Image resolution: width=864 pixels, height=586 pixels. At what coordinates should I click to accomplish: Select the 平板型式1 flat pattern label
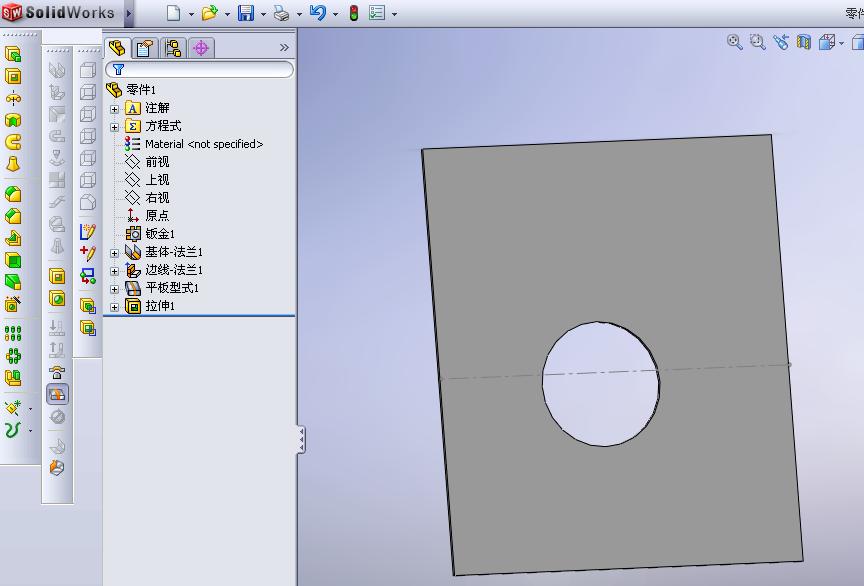click(172, 288)
